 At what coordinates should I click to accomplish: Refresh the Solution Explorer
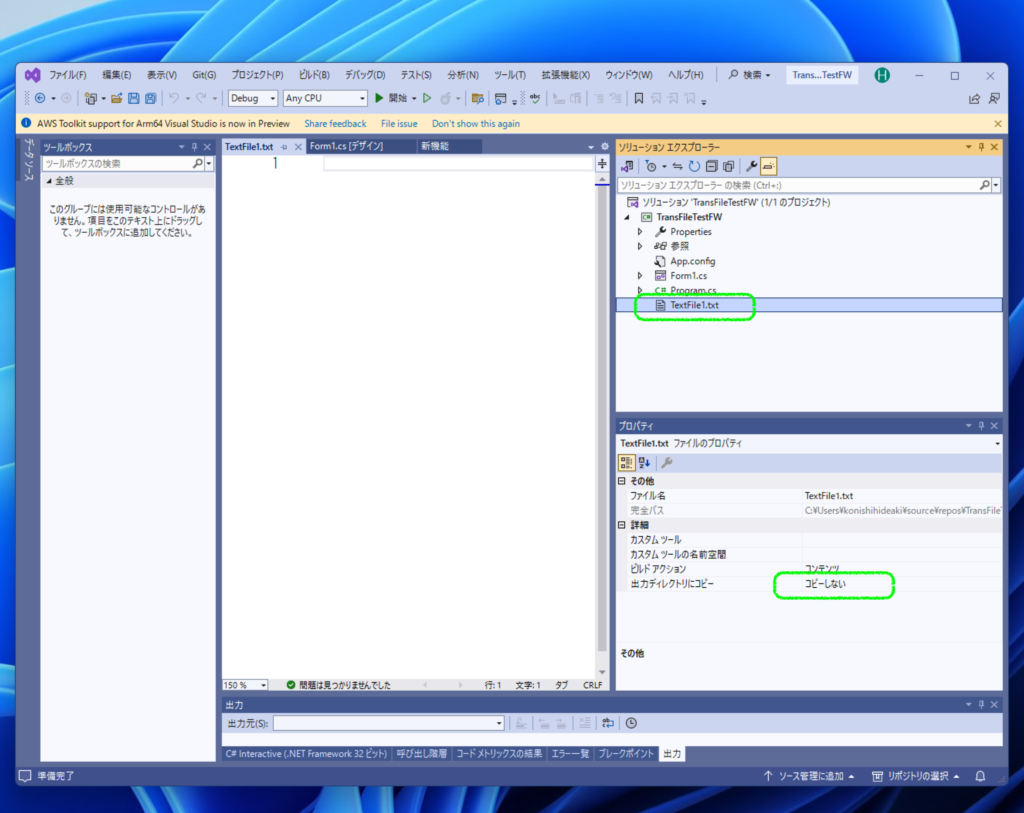point(694,167)
